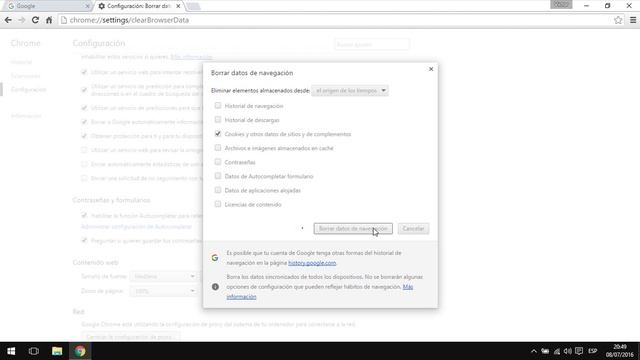Click the settings search box
The height and width of the screenshot is (360, 640).
(372, 44)
